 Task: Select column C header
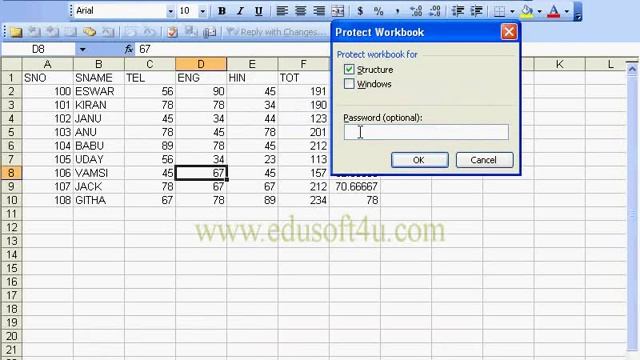pyautogui.click(x=150, y=64)
